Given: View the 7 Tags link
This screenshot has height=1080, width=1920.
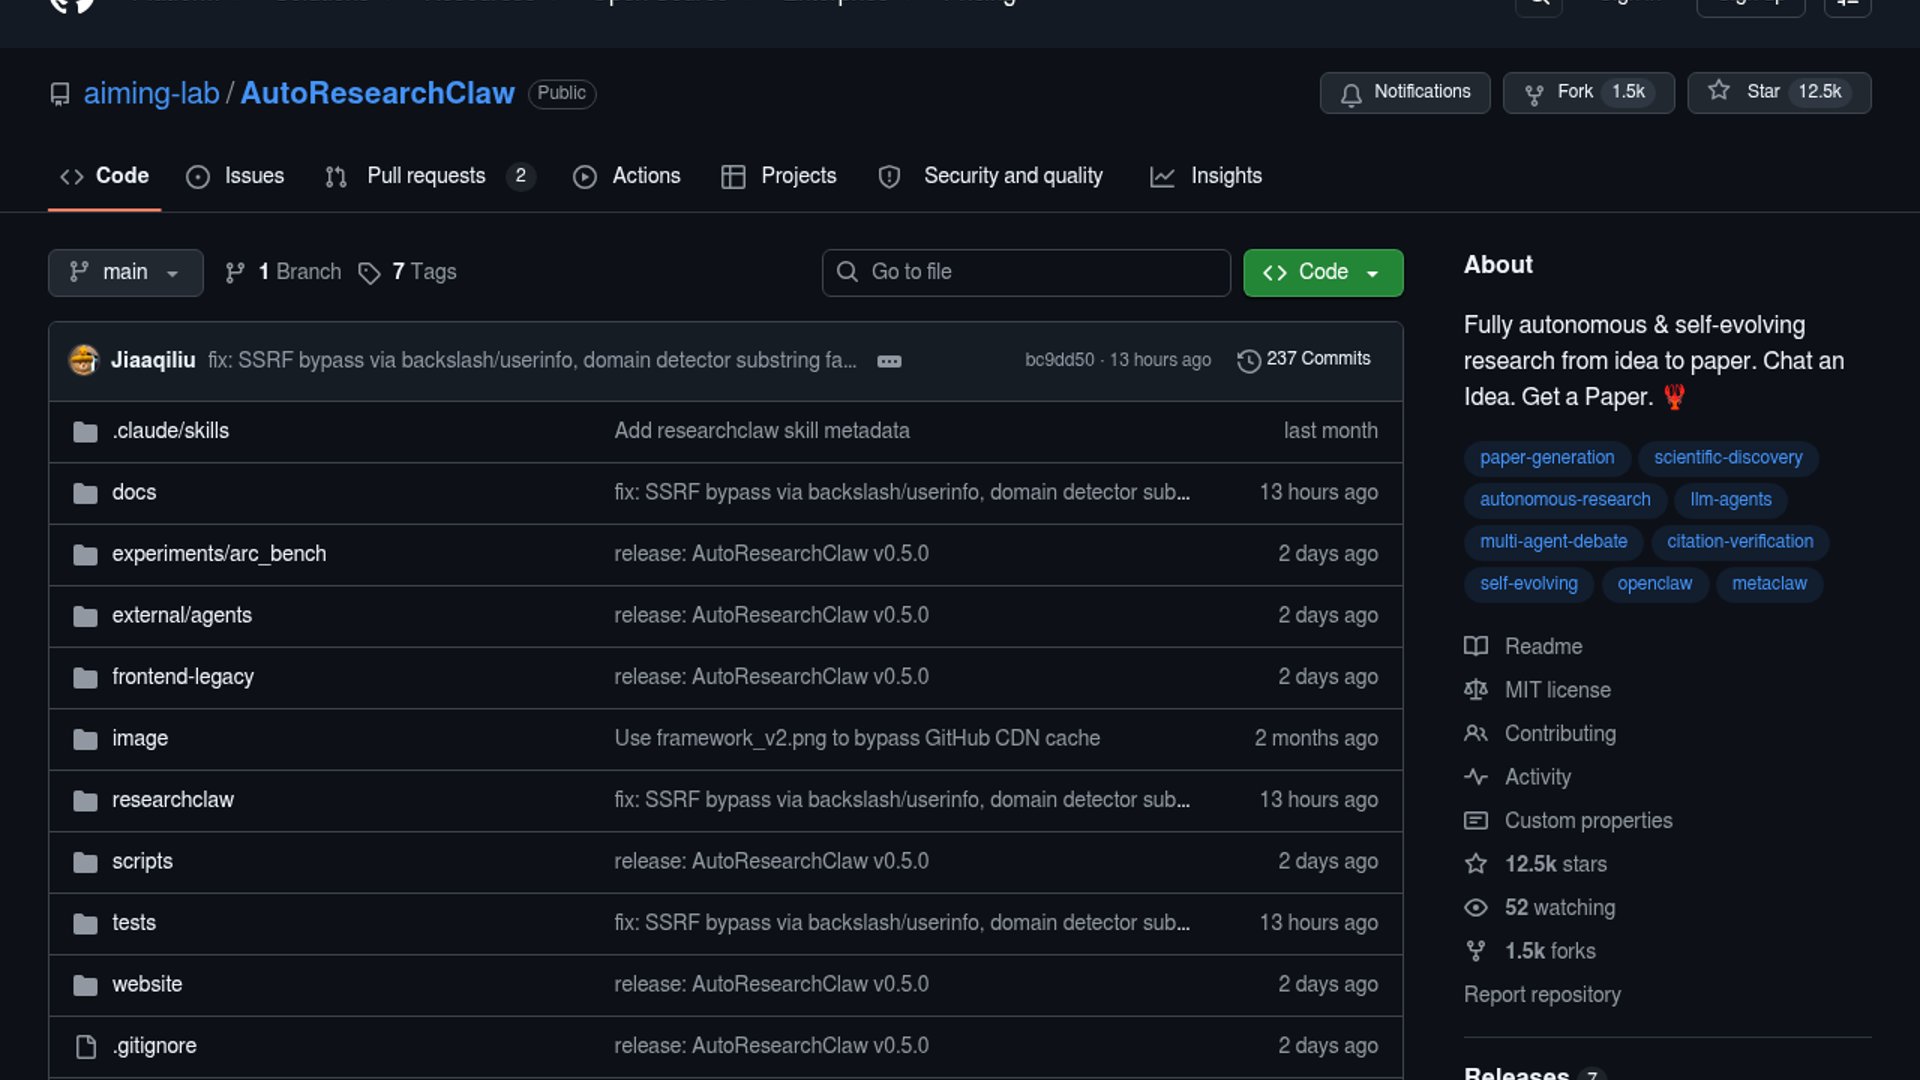Looking at the screenshot, I should pyautogui.click(x=407, y=273).
